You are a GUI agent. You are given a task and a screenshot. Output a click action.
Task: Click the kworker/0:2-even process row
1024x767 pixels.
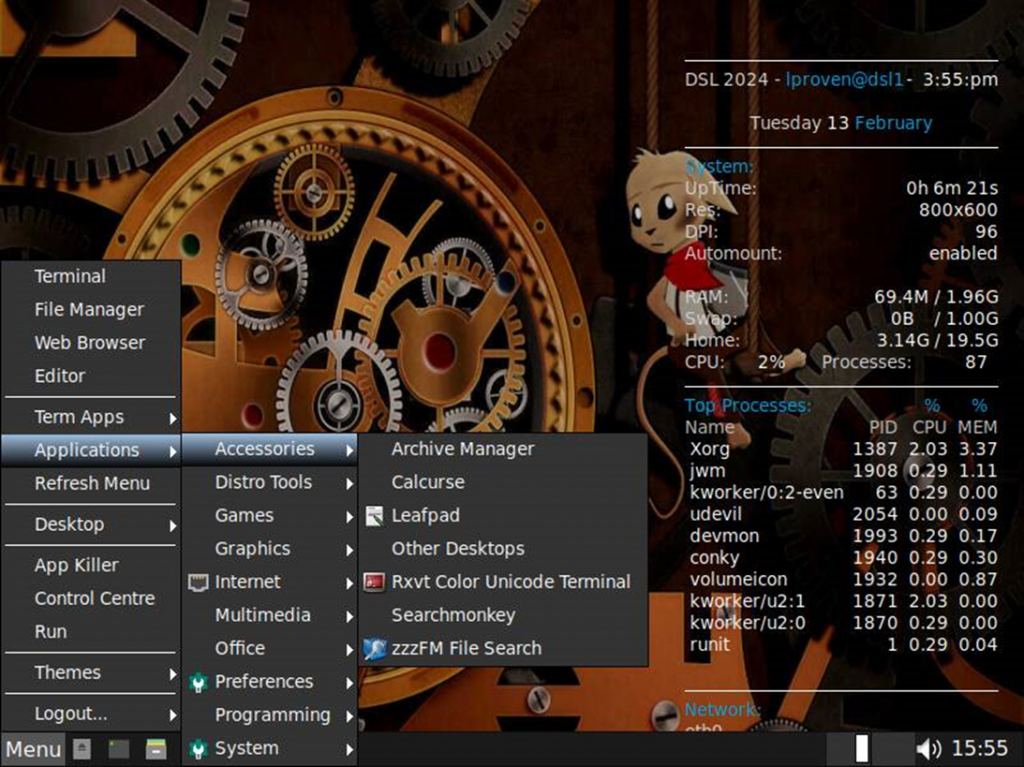click(x=842, y=493)
